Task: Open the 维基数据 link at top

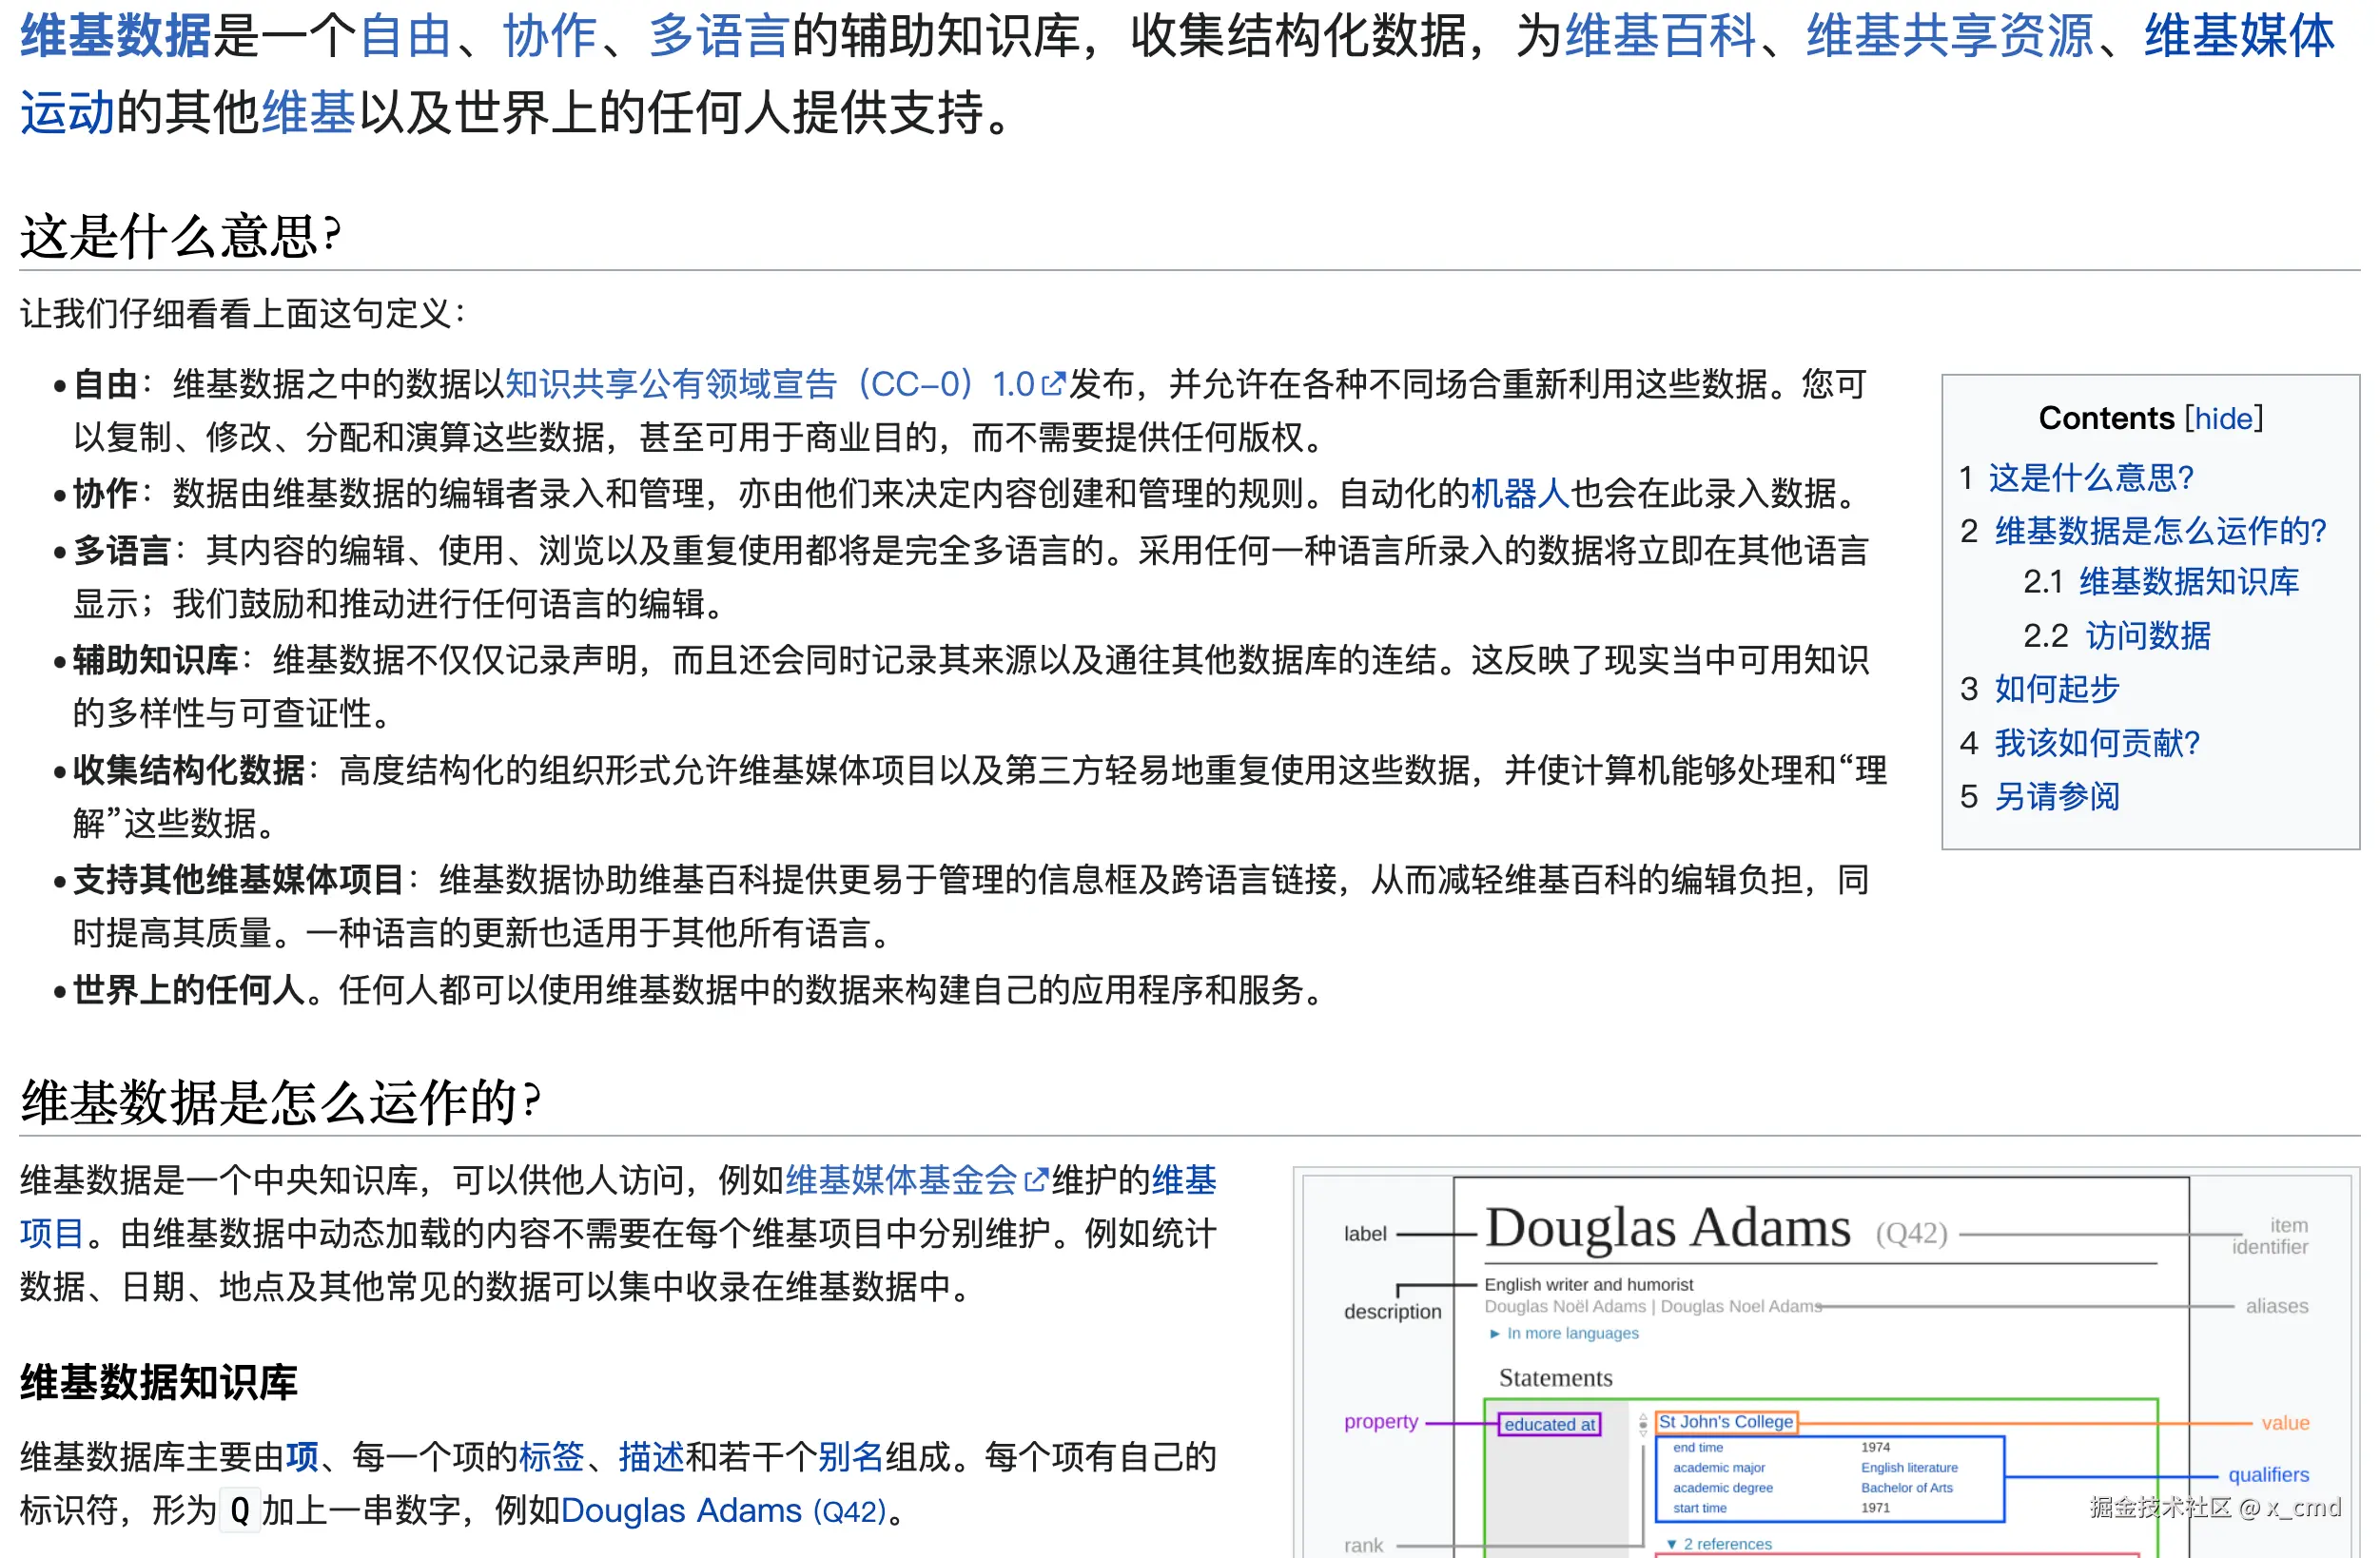Action: pyautogui.click(x=115, y=36)
